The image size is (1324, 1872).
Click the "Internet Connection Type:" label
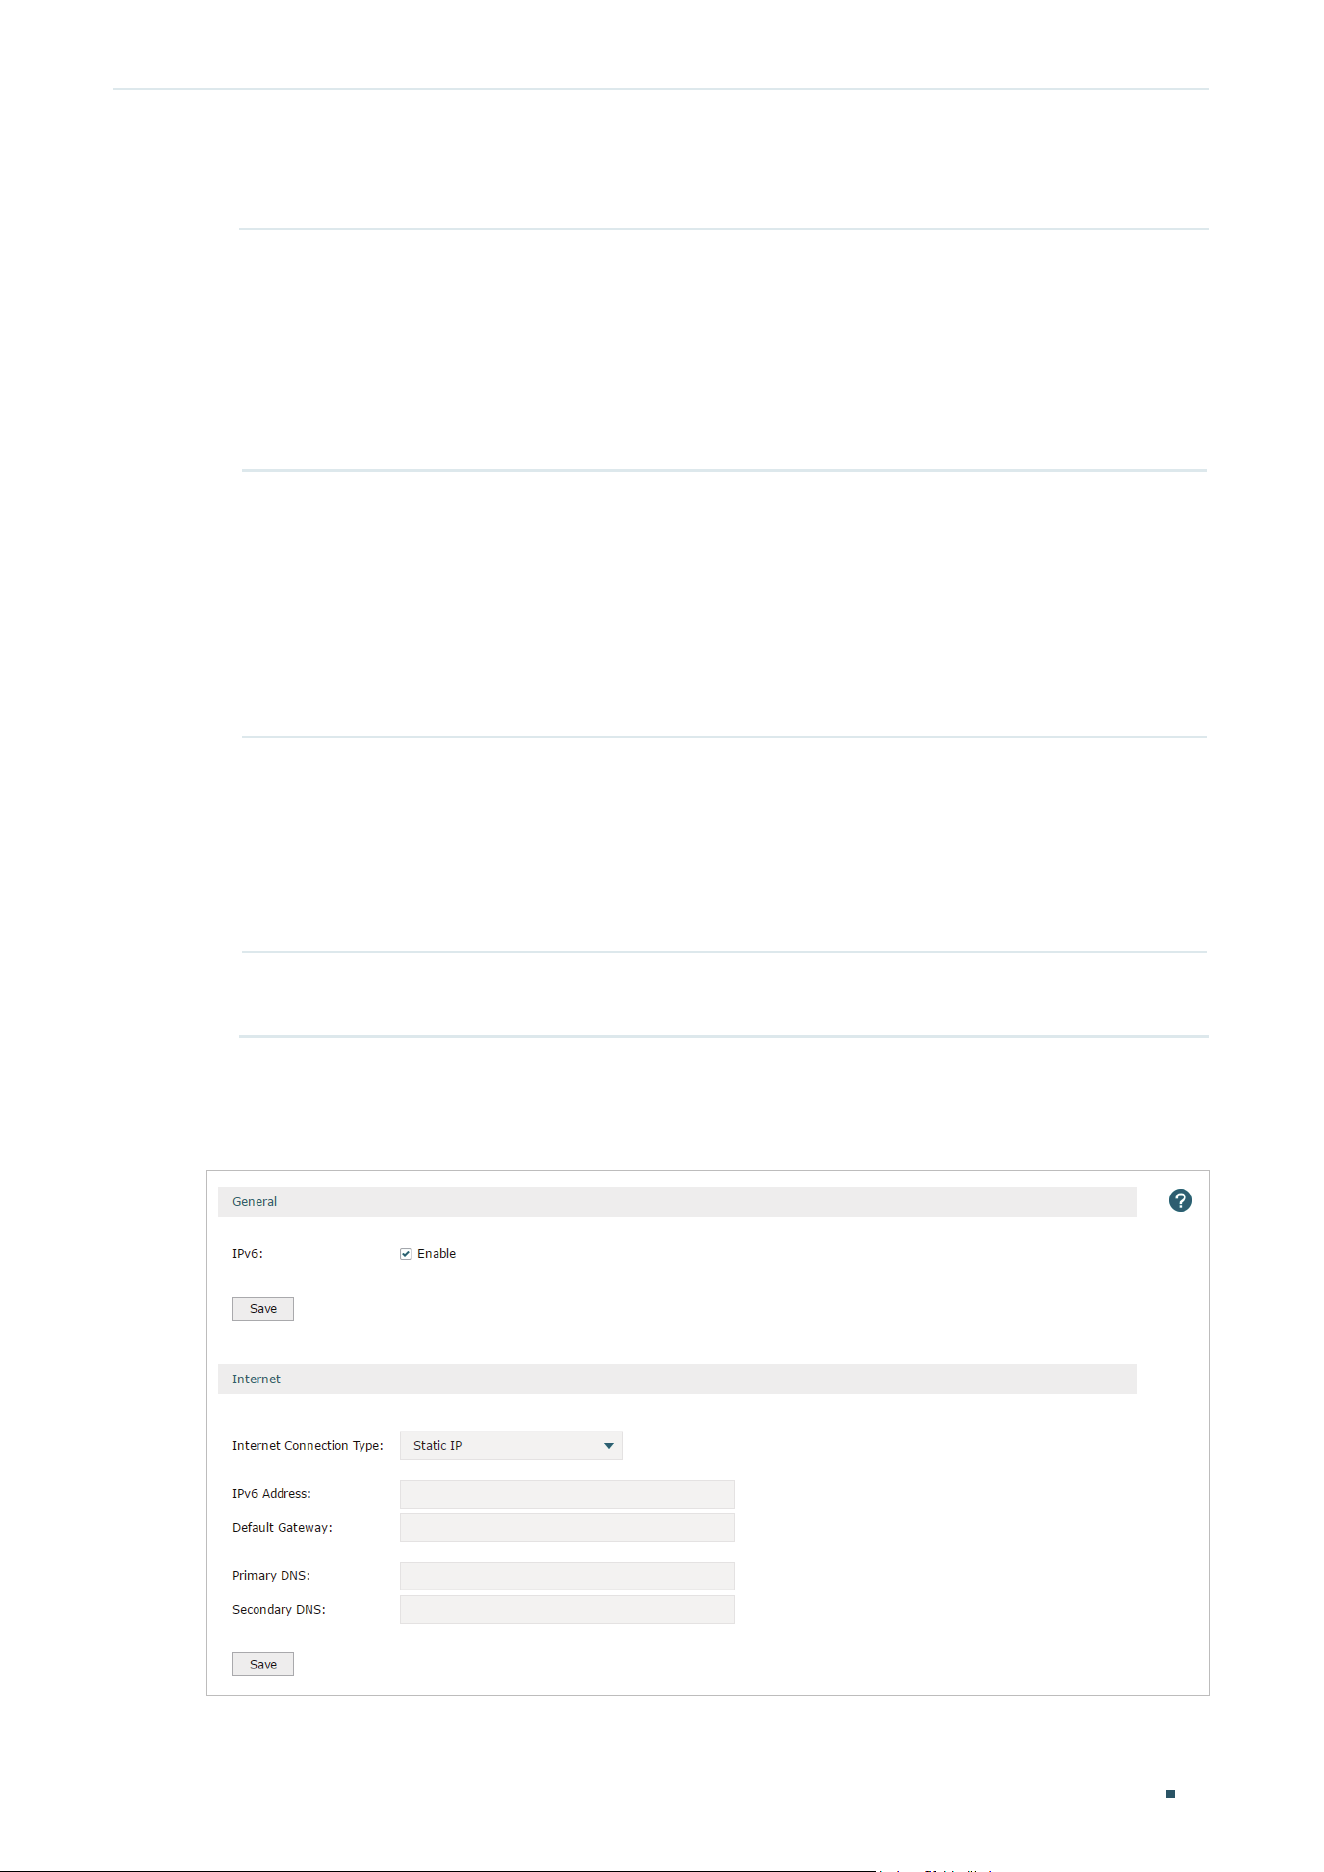pyautogui.click(x=308, y=1446)
